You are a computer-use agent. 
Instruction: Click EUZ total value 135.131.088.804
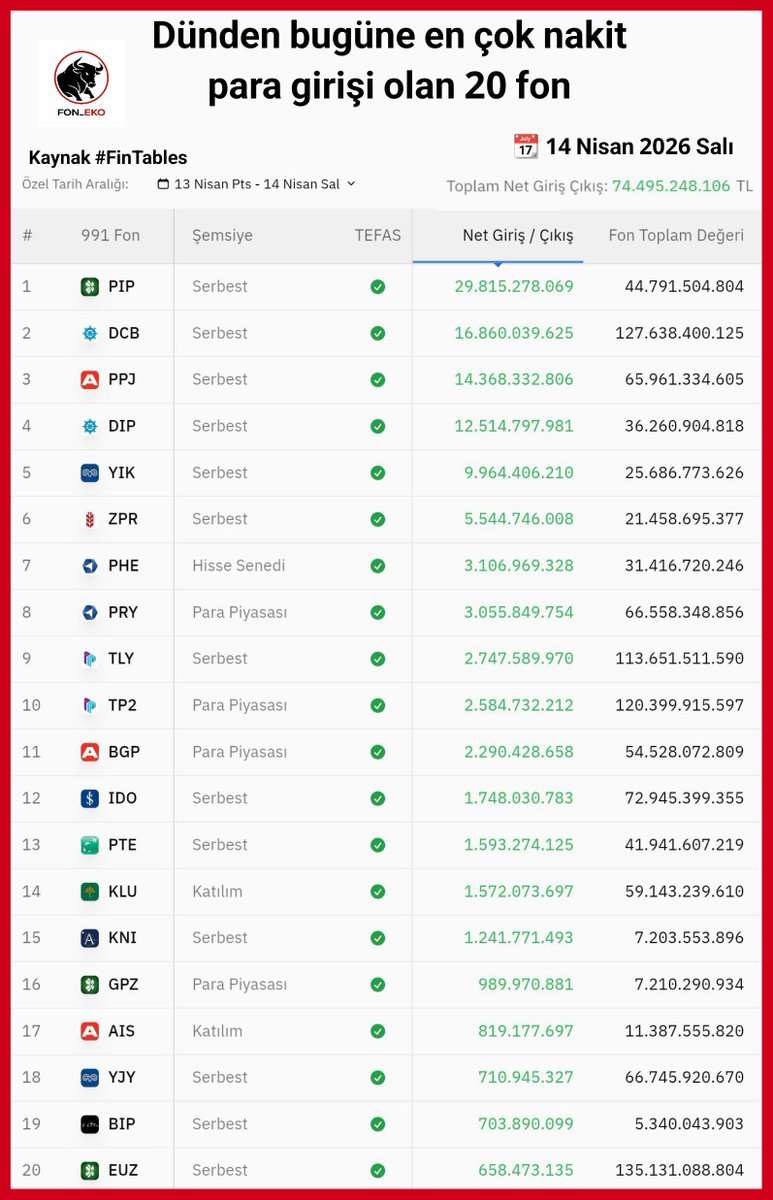(680, 1170)
